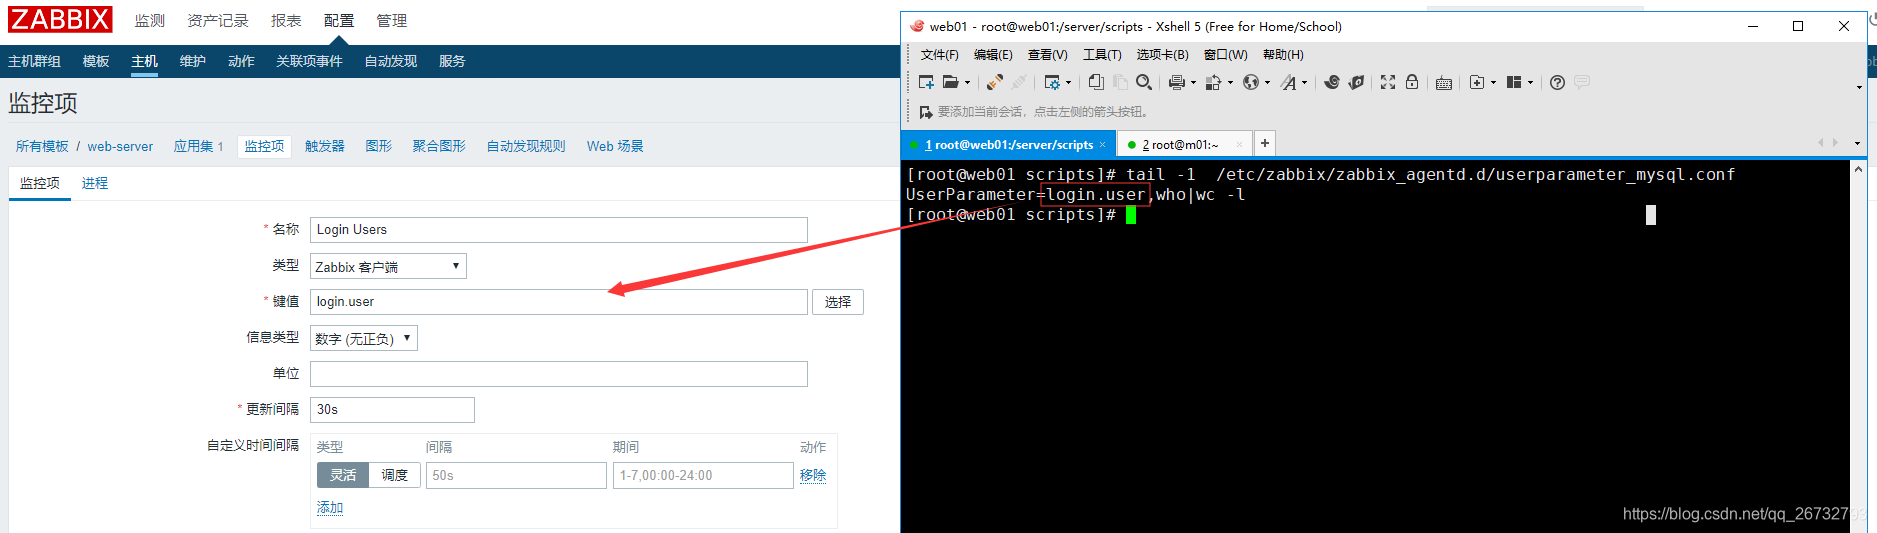1877x533 pixels.
Task: Open the 类型 'Zabbix 客户端' dropdown
Action: (x=388, y=266)
